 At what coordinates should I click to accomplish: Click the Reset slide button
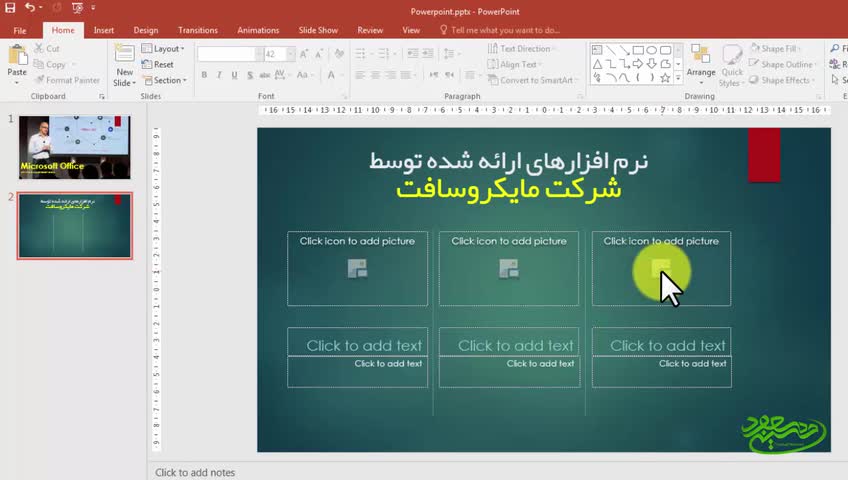[157, 64]
